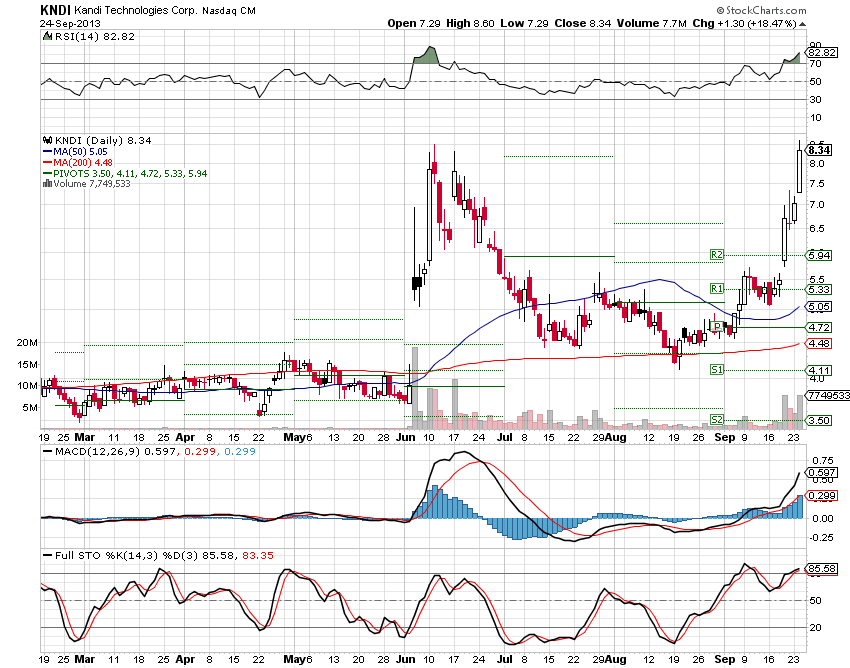Click the Open 7.29 quote value

(414, 23)
